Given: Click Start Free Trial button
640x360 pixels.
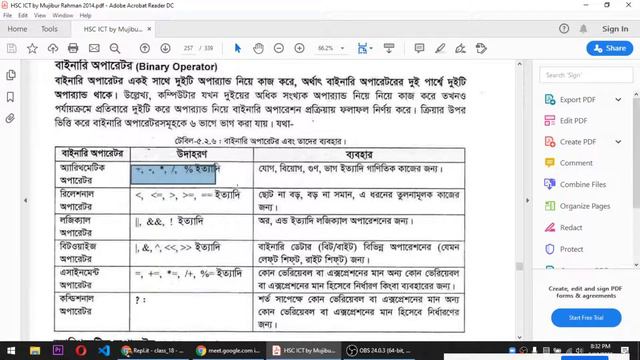Looking at the screenshot, I should [x=586, y=318].
